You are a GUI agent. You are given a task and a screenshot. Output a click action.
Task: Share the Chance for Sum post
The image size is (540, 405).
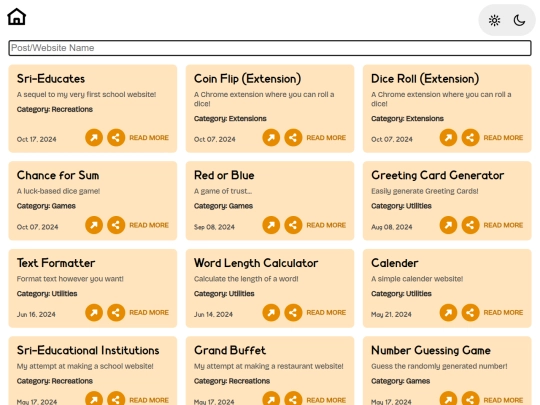(x=116, y=225)
